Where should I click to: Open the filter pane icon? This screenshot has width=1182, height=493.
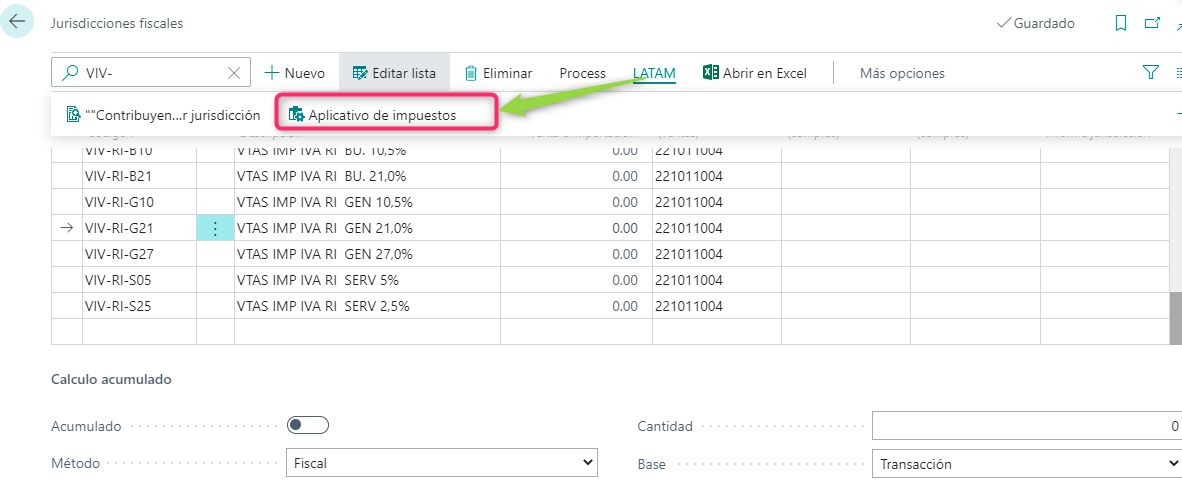pyautogui.click(x=1150, y=72)
